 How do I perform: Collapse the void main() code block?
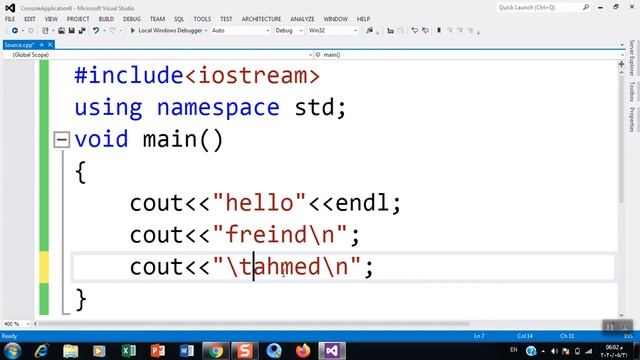click(x=62, y=140)
